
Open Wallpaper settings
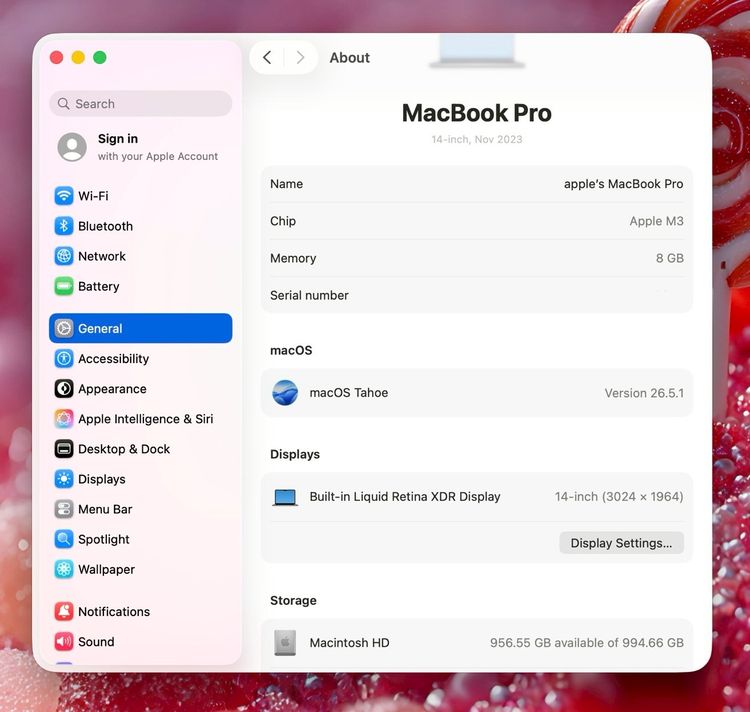(141, 569)
